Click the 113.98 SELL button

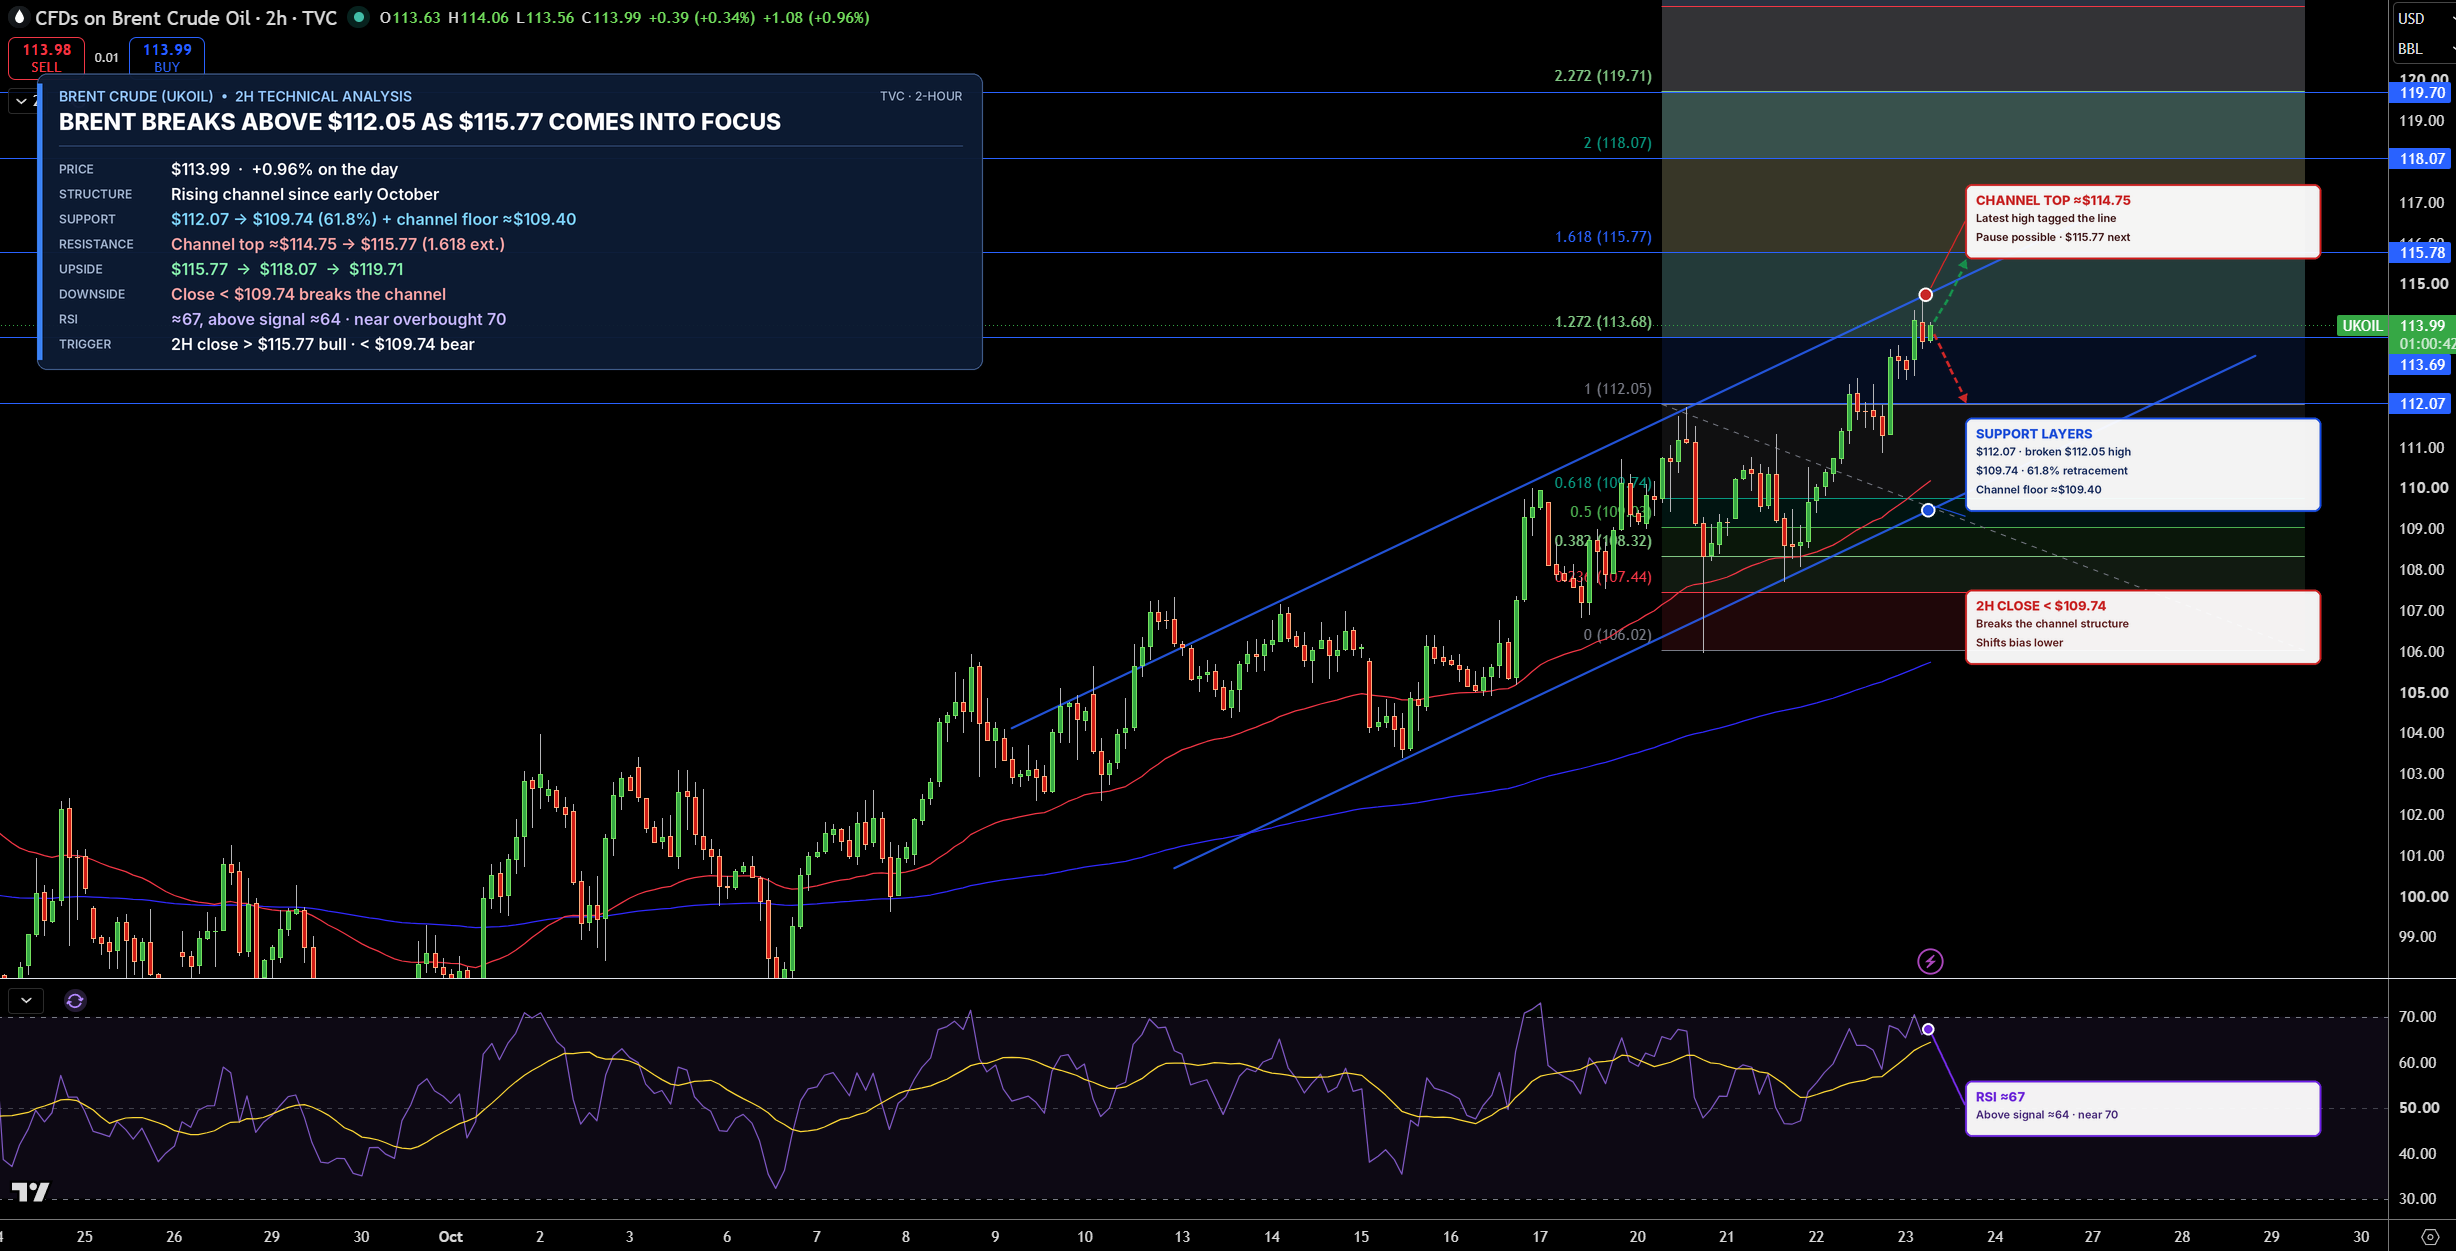(x=46, y=57)
